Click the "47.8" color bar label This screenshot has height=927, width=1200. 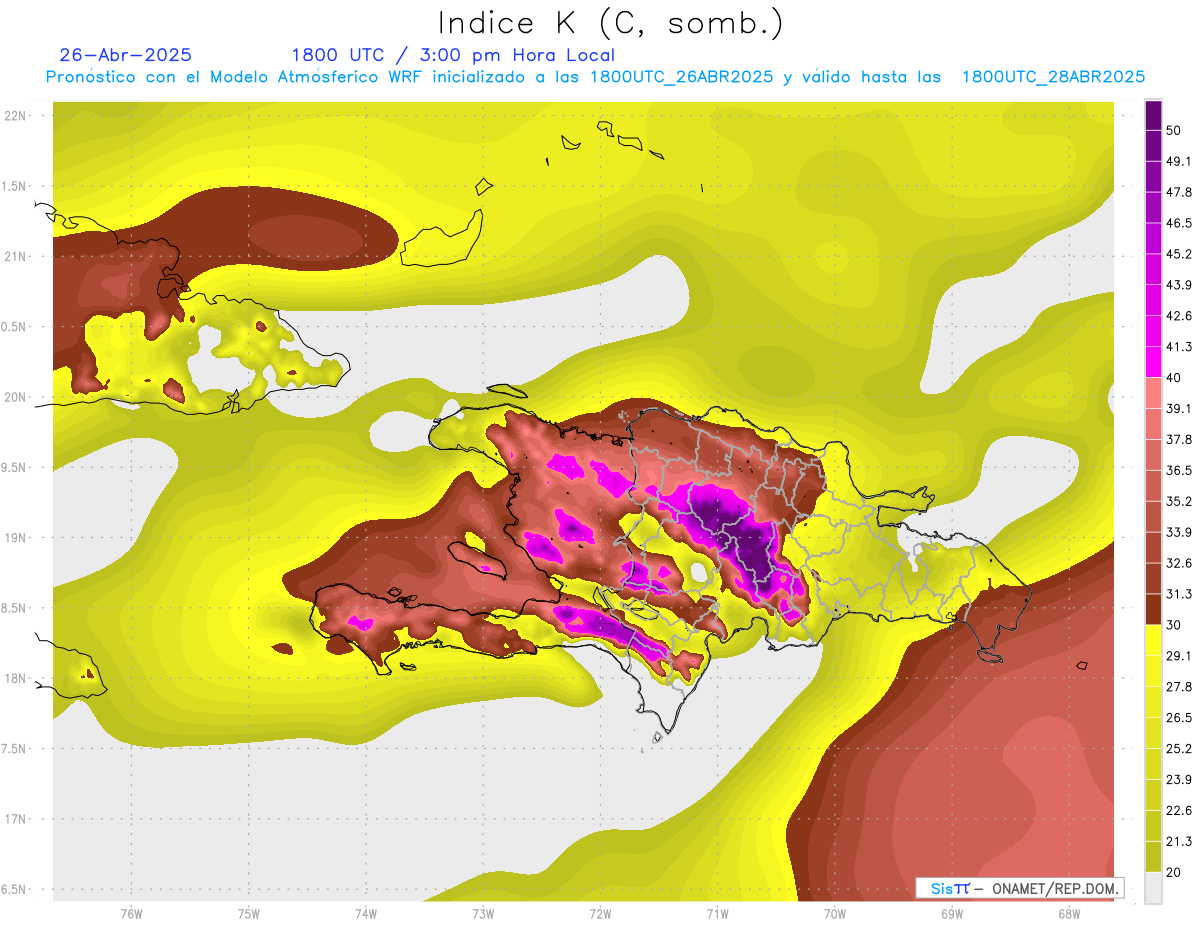(x=1179, y=192)
